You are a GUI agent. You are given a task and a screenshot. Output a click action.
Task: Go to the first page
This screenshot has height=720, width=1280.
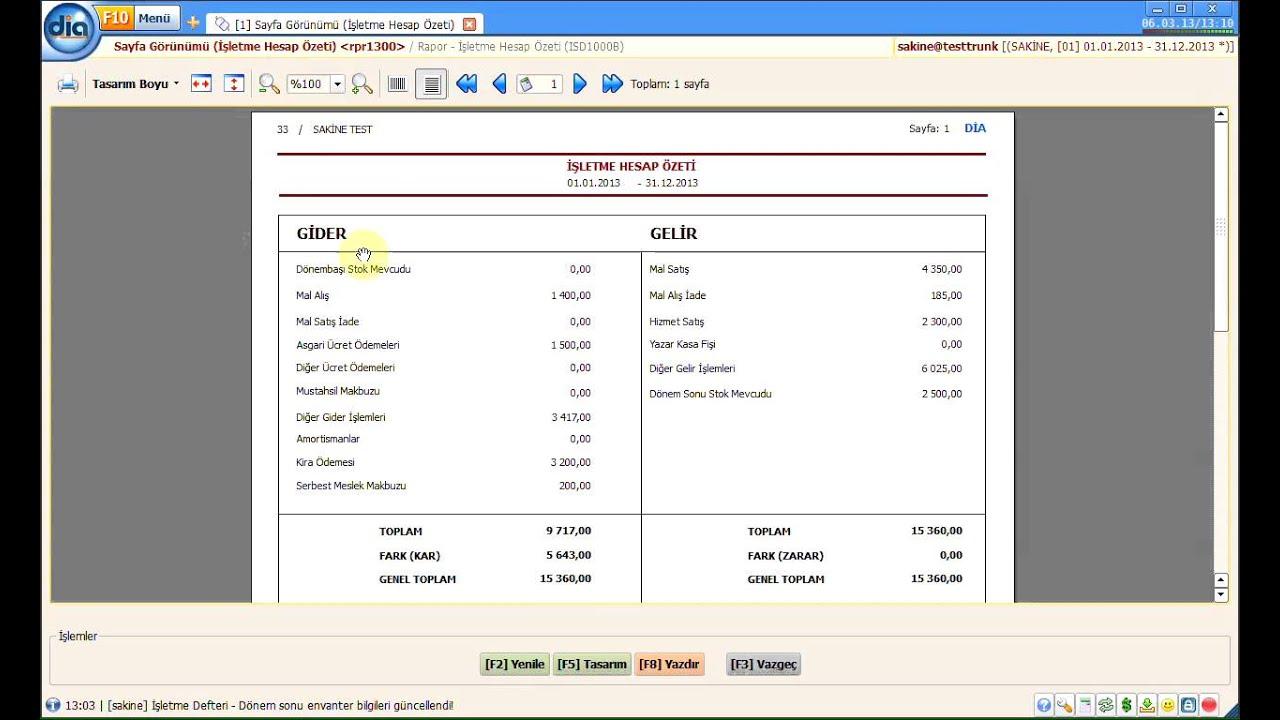point(466,84)
